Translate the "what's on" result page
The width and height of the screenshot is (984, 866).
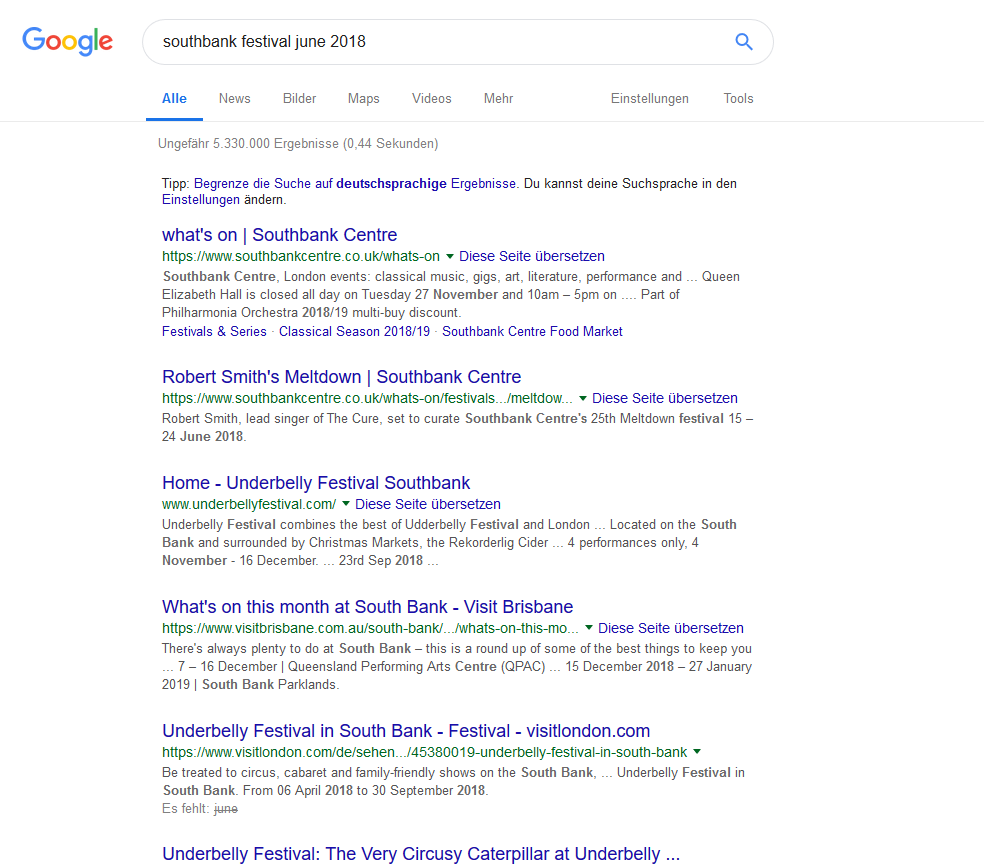(x=532, y=256)
